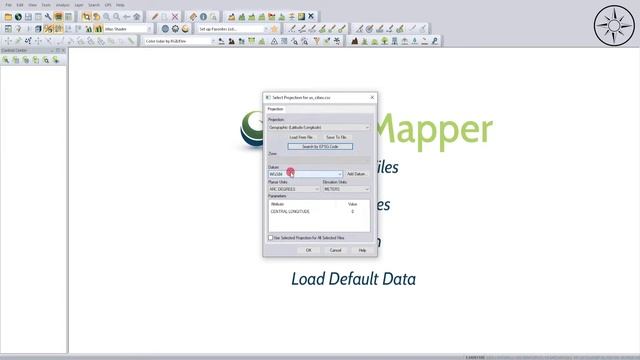The image size is (640, 360).
Task: Open the Analysis menu
Action: click(x=62, y=5)
